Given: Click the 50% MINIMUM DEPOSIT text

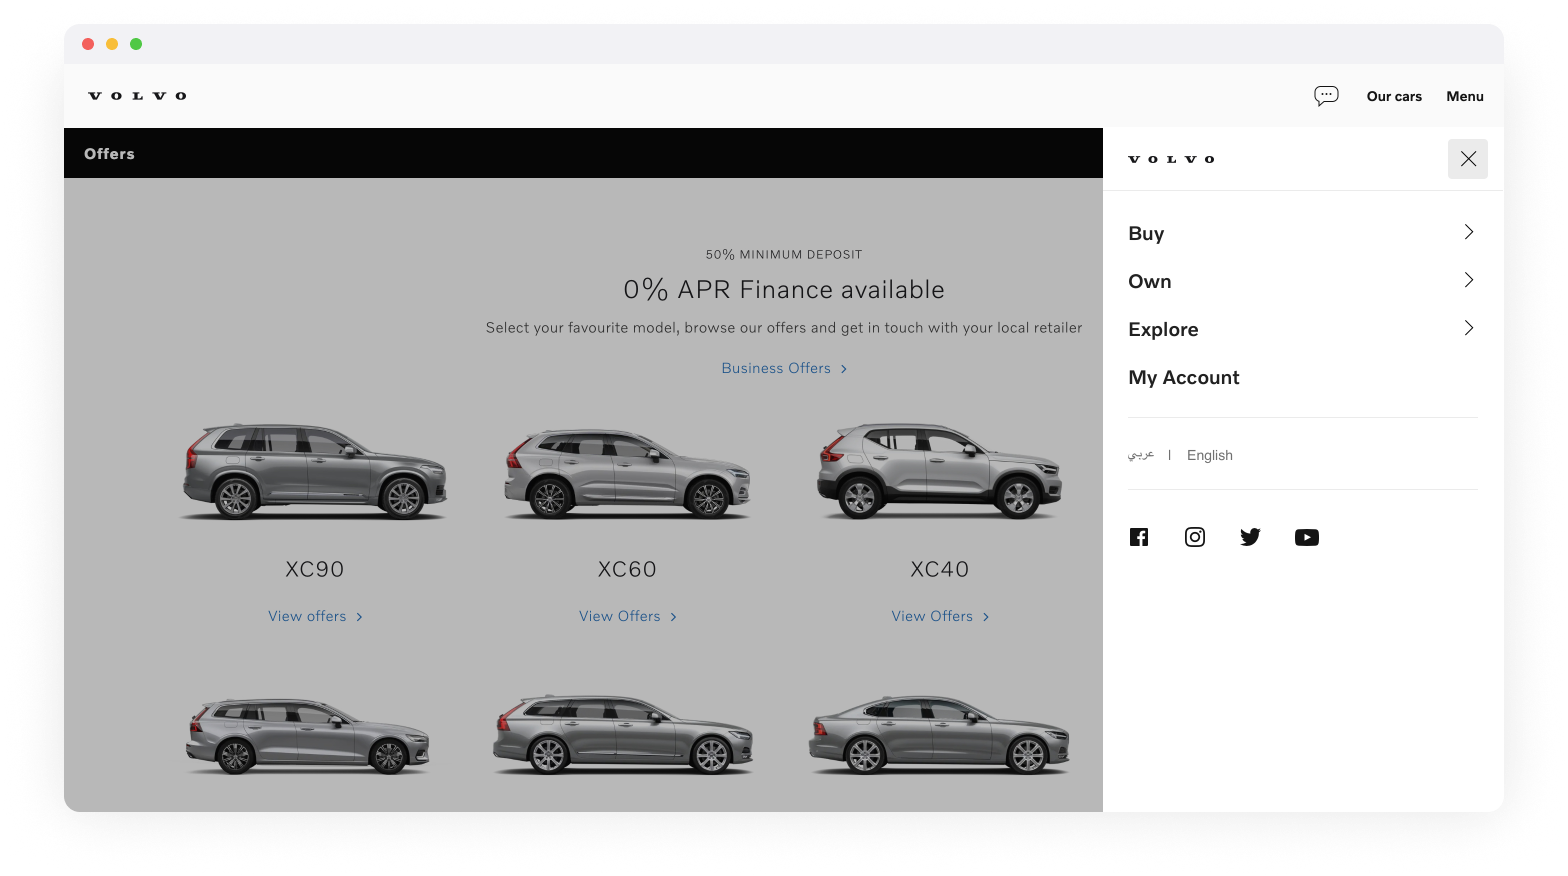Looking at the screenshot, I should click(784, 254).
